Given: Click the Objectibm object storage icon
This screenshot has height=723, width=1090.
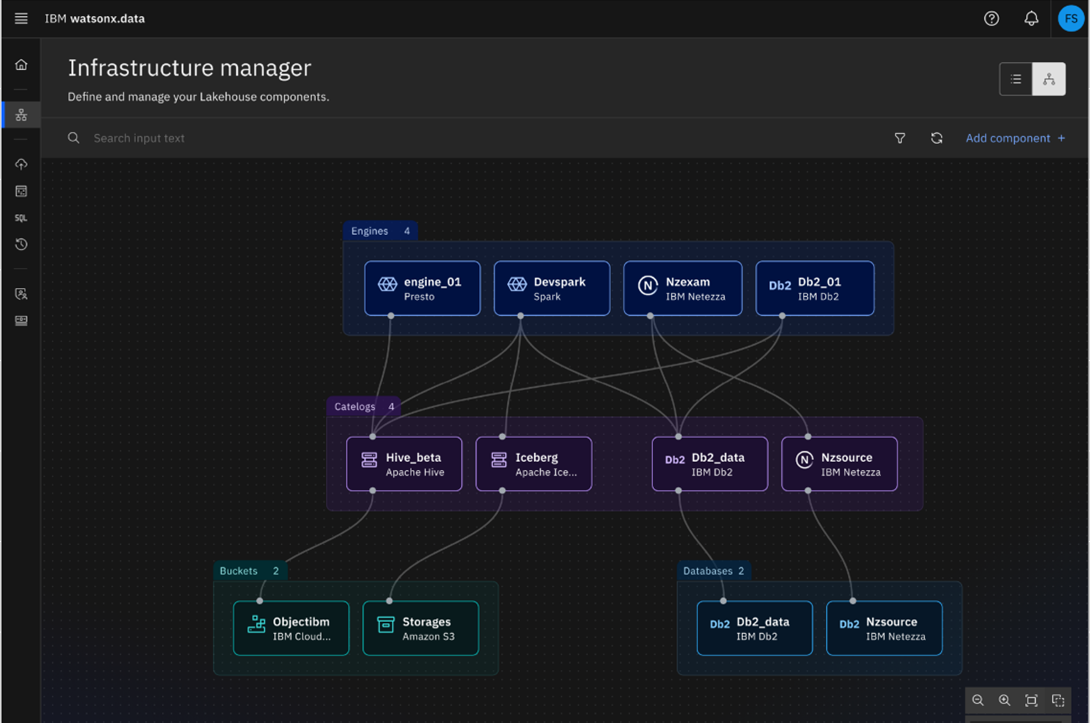Looking at the screenshot, I should coord(257,624).
